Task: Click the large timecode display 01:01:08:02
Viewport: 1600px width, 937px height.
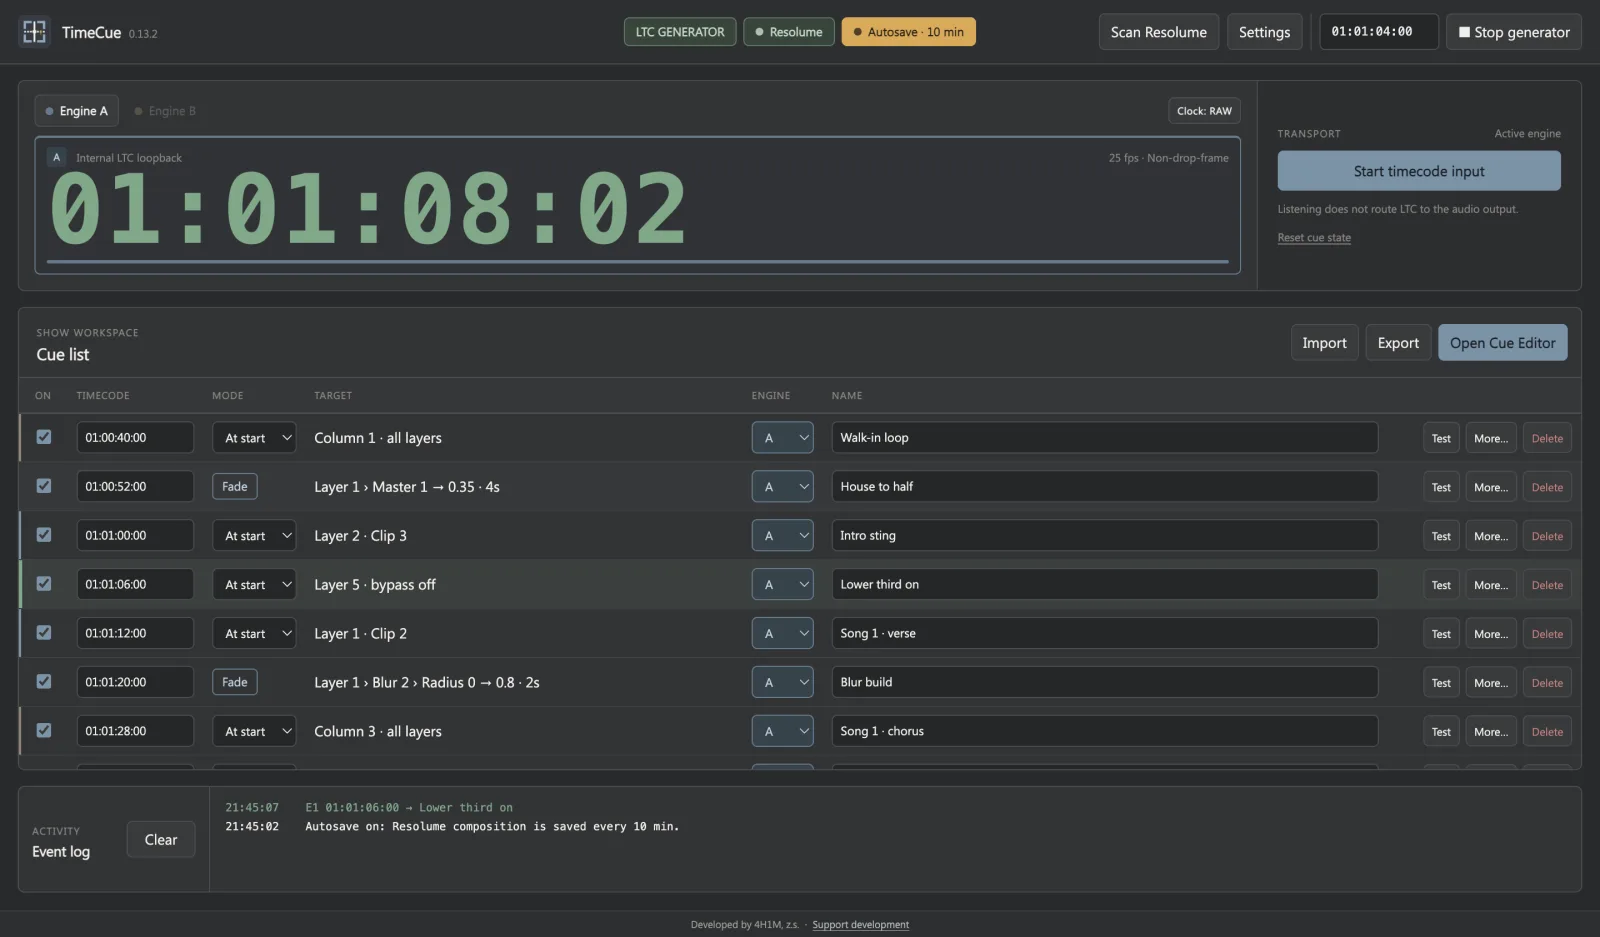Action: click(369, 209)
